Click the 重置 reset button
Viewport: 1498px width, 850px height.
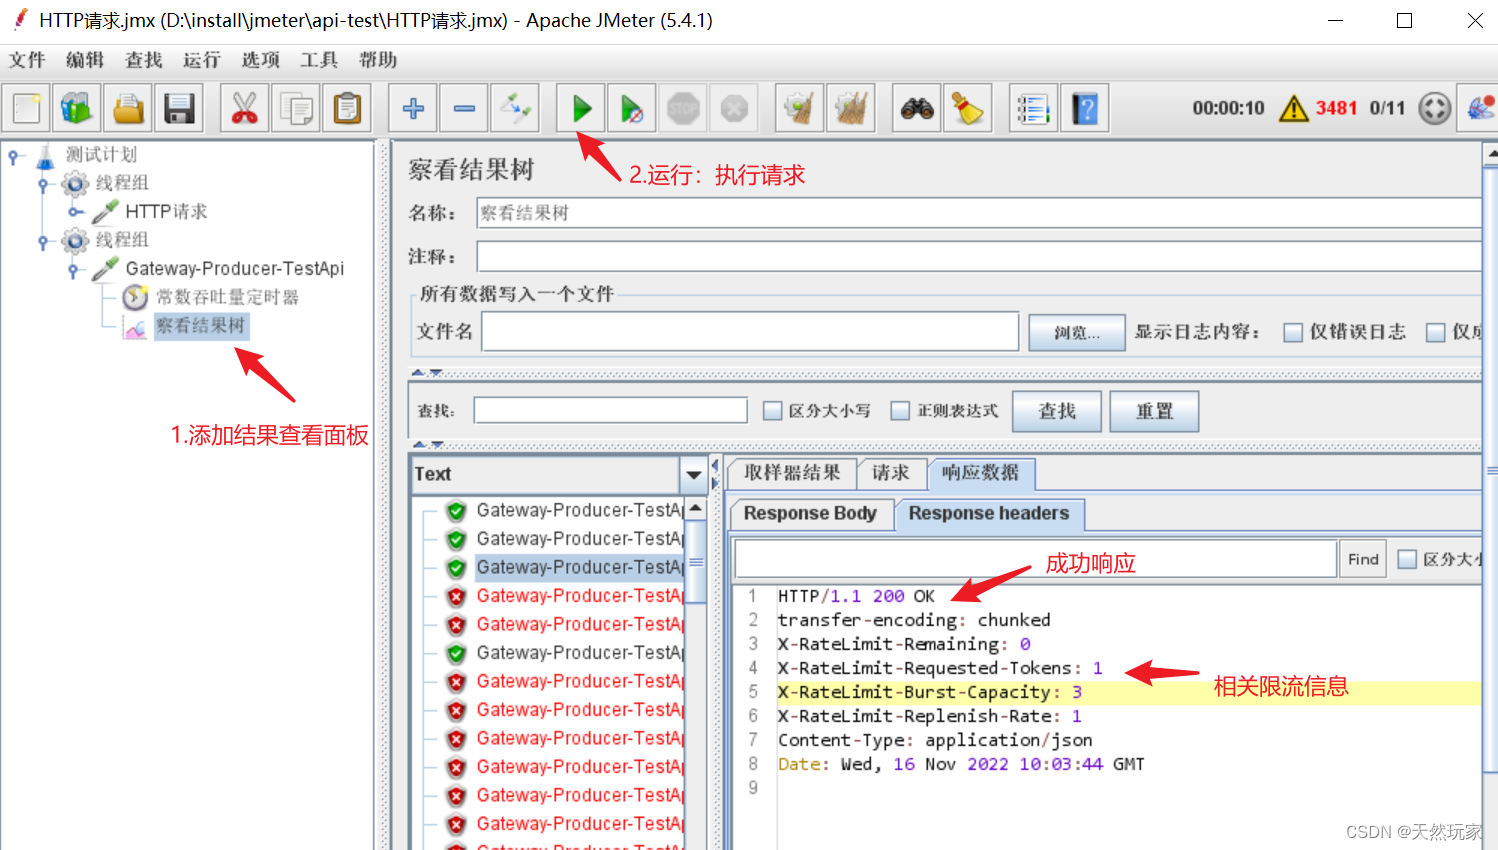click(x=1154, y=411)
